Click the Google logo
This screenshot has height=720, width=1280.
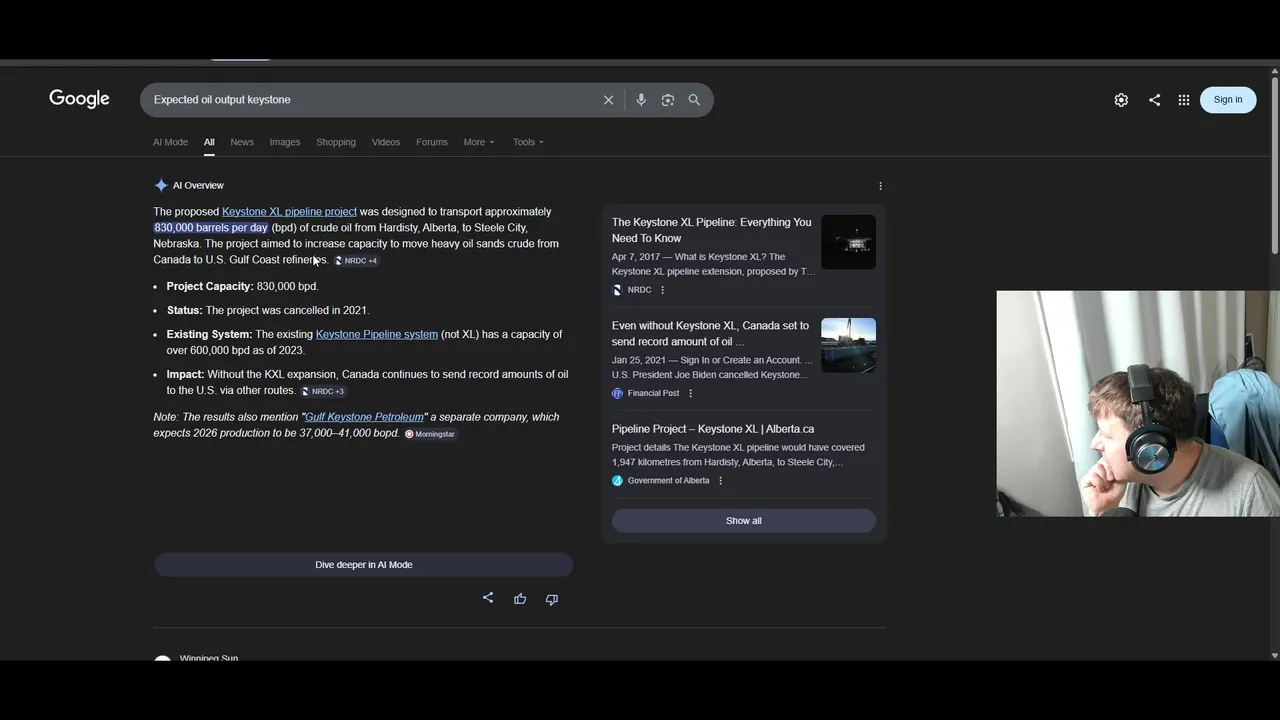click(x=79, y=99)
